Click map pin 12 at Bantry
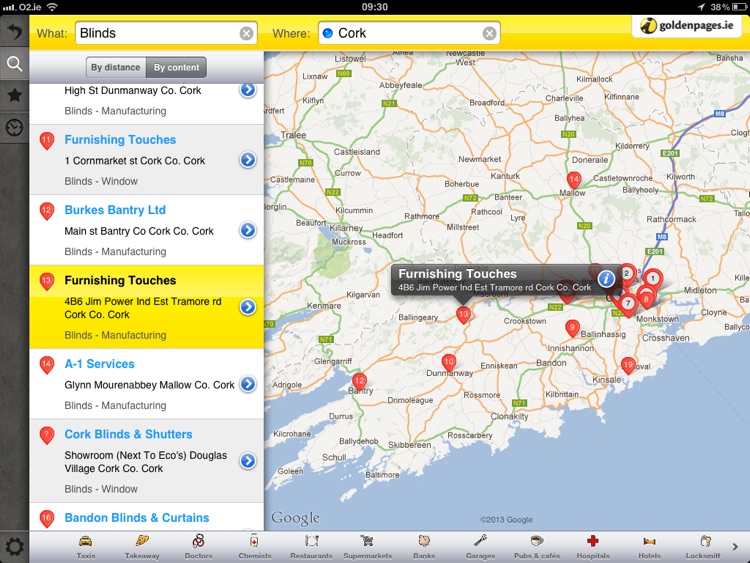750x563 pixels. tap(359, 382)
